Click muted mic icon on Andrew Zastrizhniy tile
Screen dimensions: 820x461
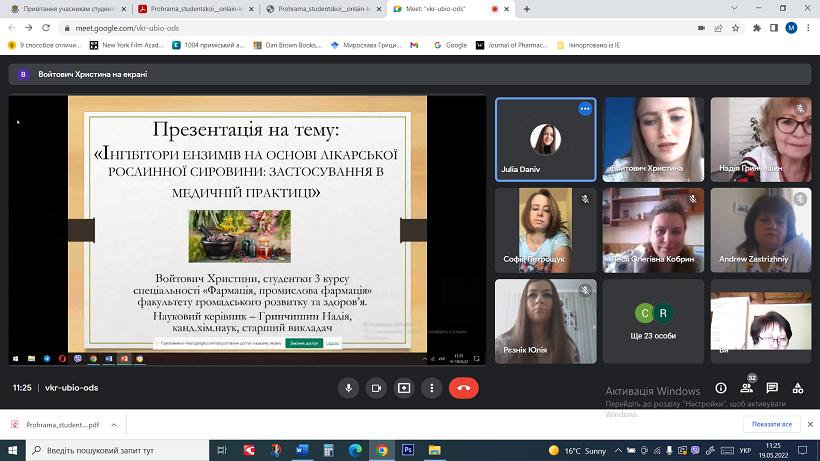pyautogui.click(x=800, y=199)
